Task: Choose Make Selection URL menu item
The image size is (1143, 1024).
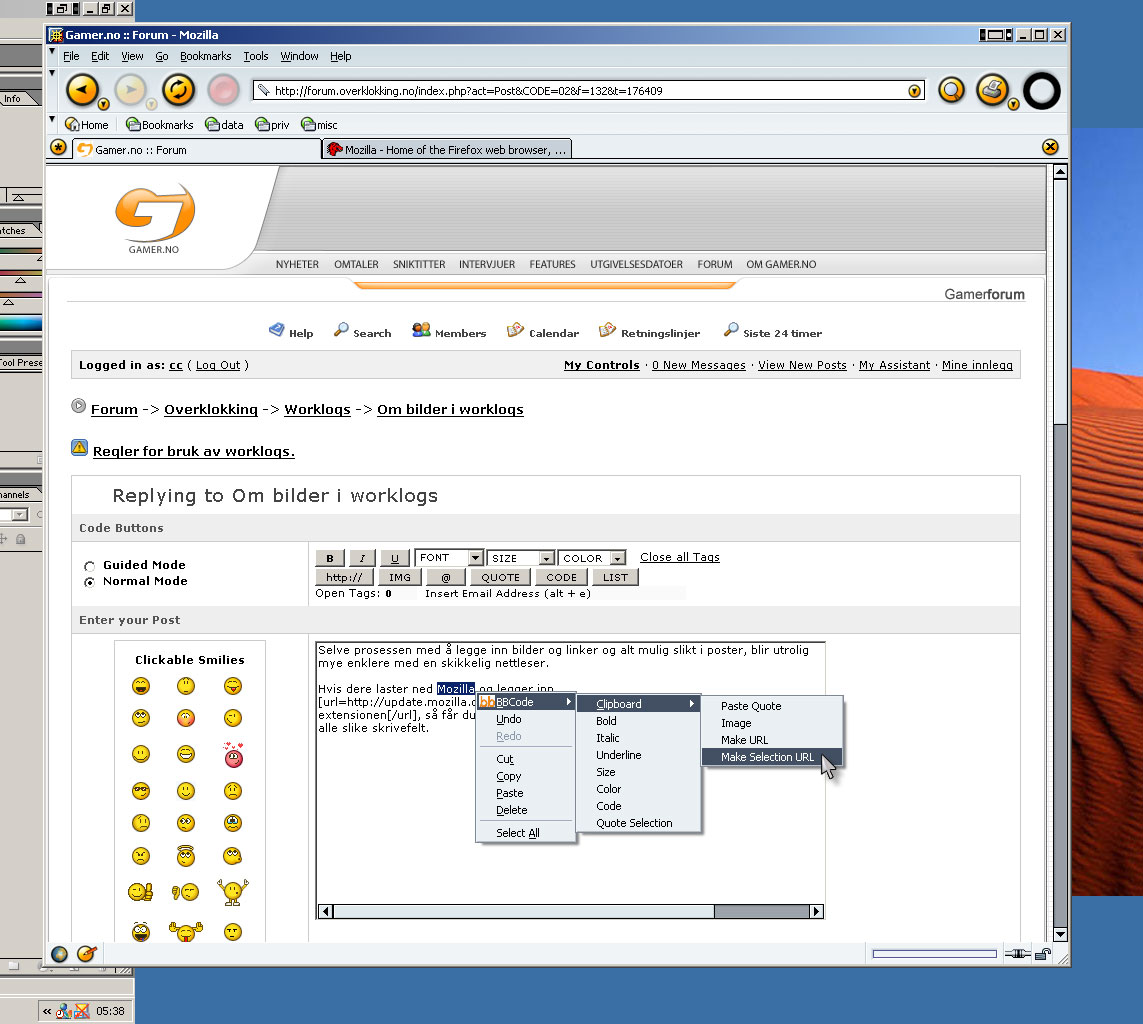Action: (772, 757)
